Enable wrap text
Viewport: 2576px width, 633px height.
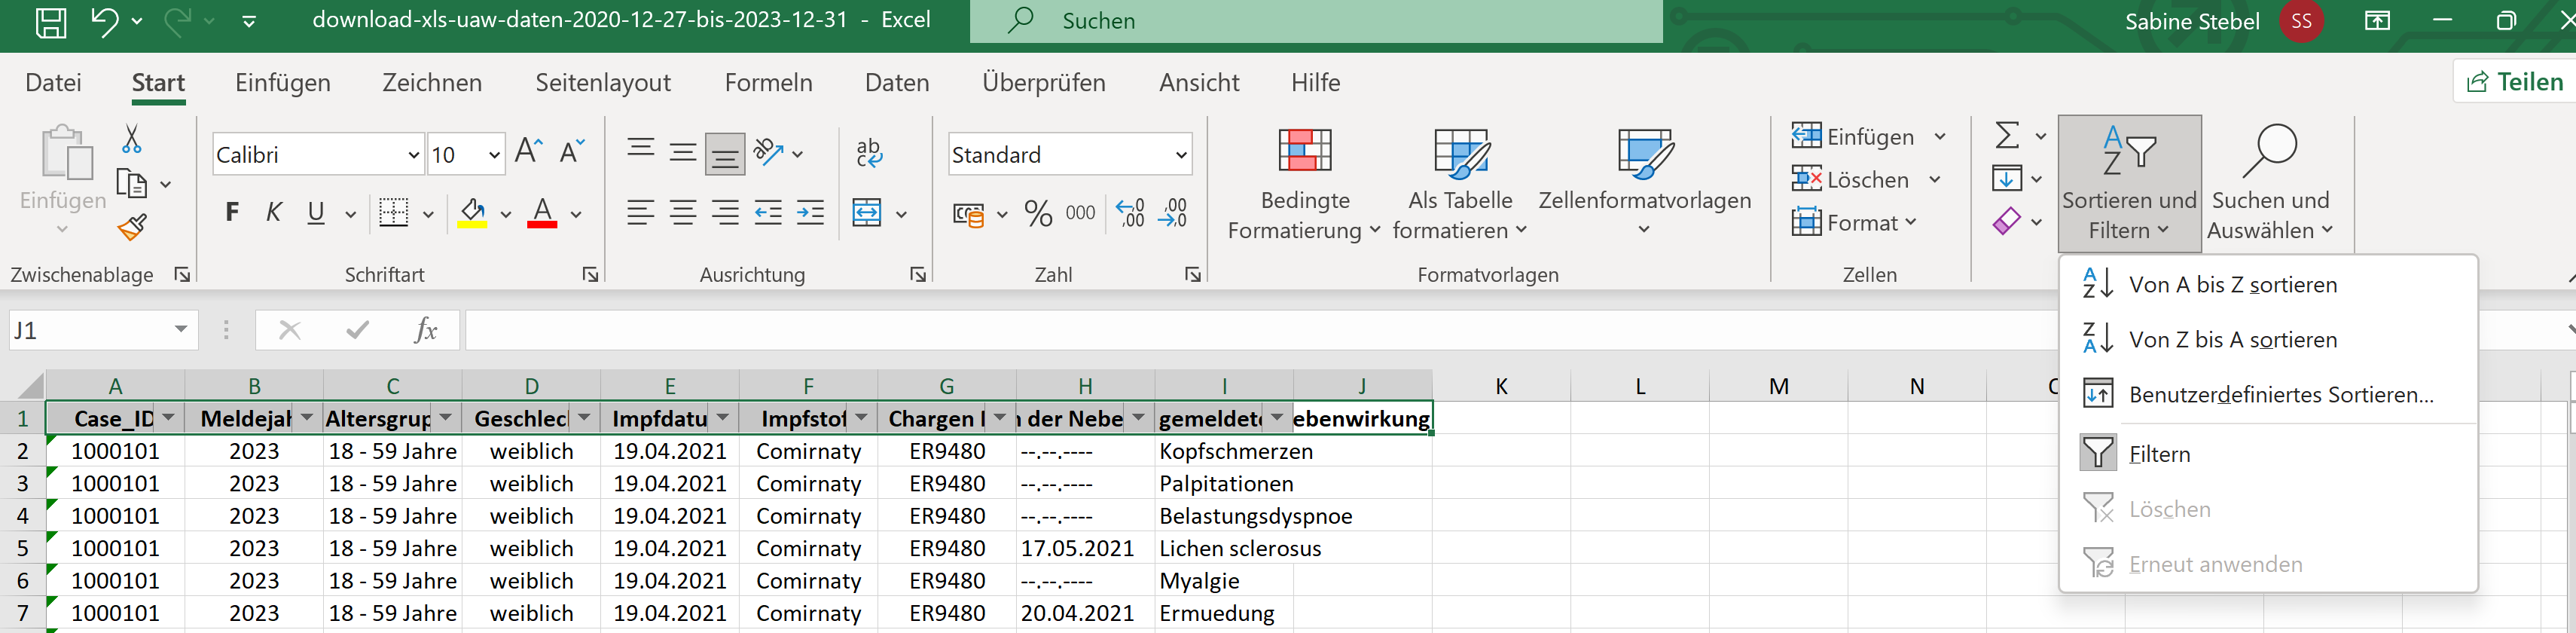(x=869, y=153)
